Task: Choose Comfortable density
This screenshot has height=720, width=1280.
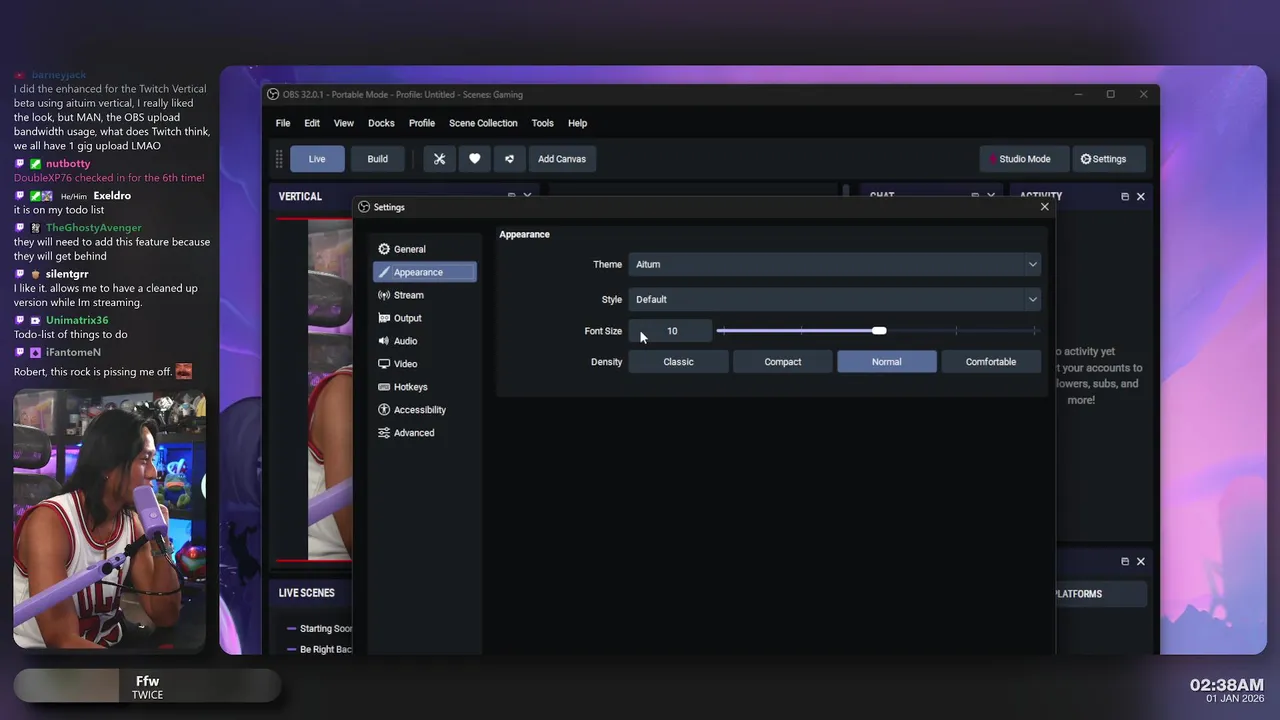Action: [x=991, y=362]
